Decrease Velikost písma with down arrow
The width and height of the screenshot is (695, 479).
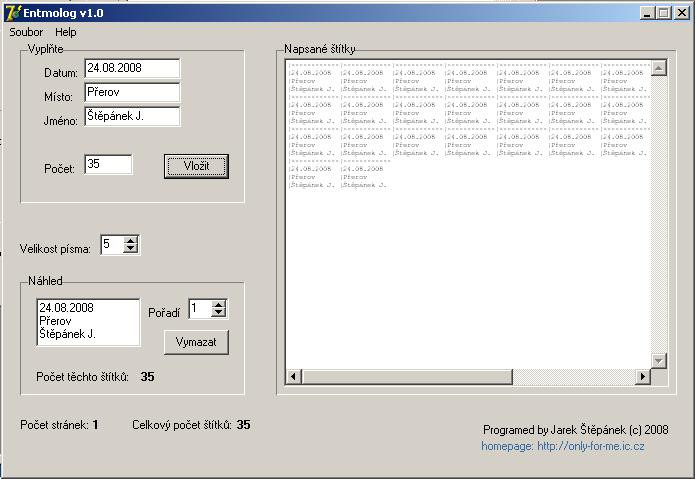tap(131, 249)
